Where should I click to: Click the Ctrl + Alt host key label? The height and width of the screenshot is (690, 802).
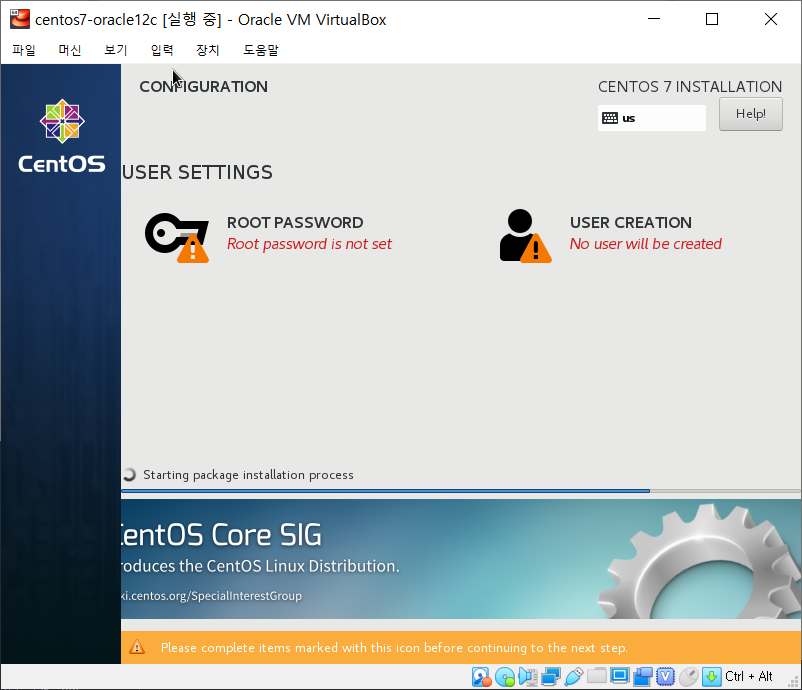[749, 677]
